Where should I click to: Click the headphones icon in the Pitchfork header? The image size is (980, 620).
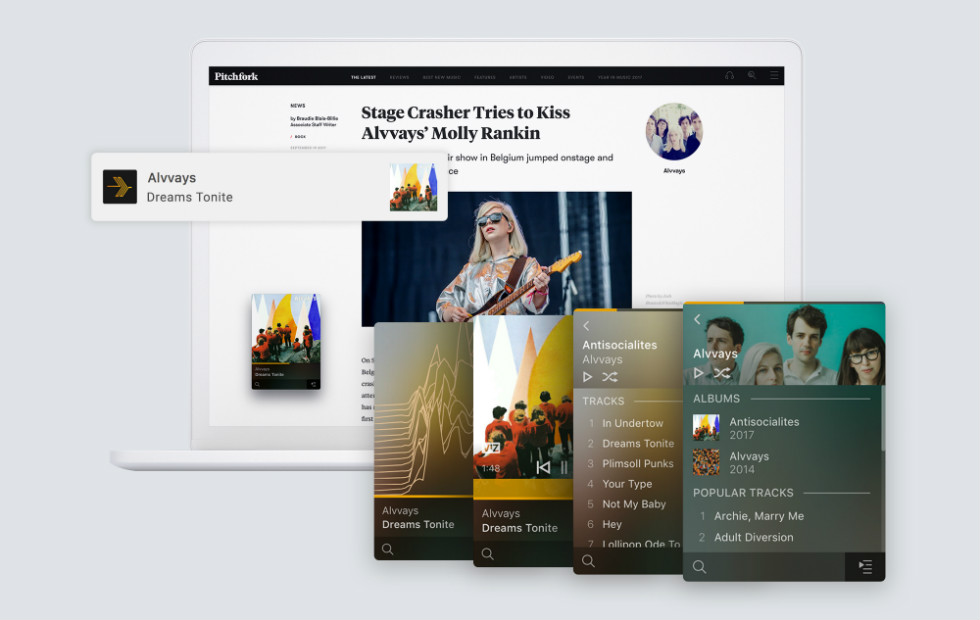pos(730,76)
